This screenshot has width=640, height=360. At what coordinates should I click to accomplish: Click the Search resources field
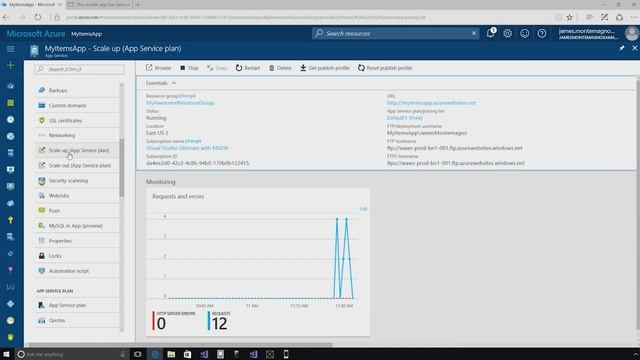pyautogui.click(x=395, y=33)
